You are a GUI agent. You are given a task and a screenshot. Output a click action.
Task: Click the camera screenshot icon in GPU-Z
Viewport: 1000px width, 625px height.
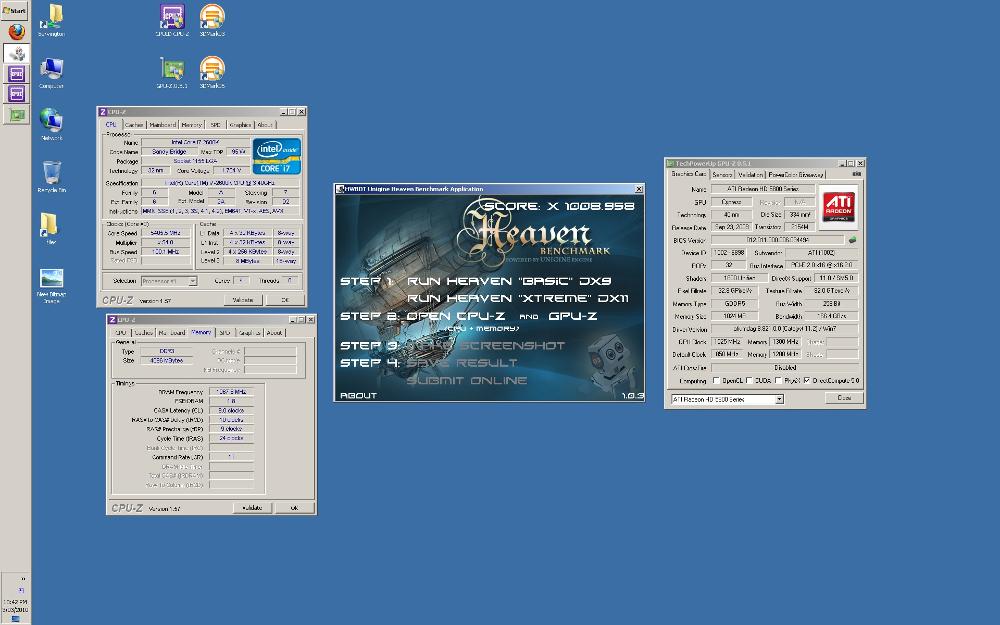857,174
